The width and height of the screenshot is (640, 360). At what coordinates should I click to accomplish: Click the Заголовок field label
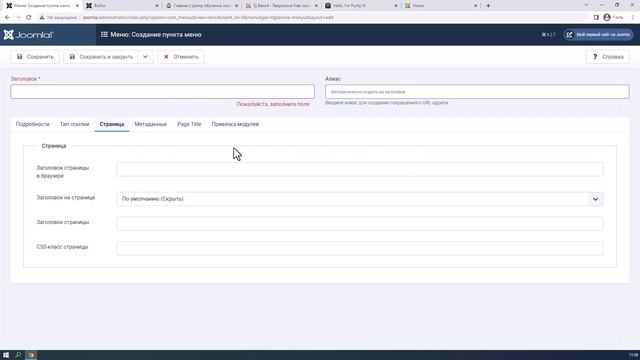pyautogui.click(x=25, y=79)
